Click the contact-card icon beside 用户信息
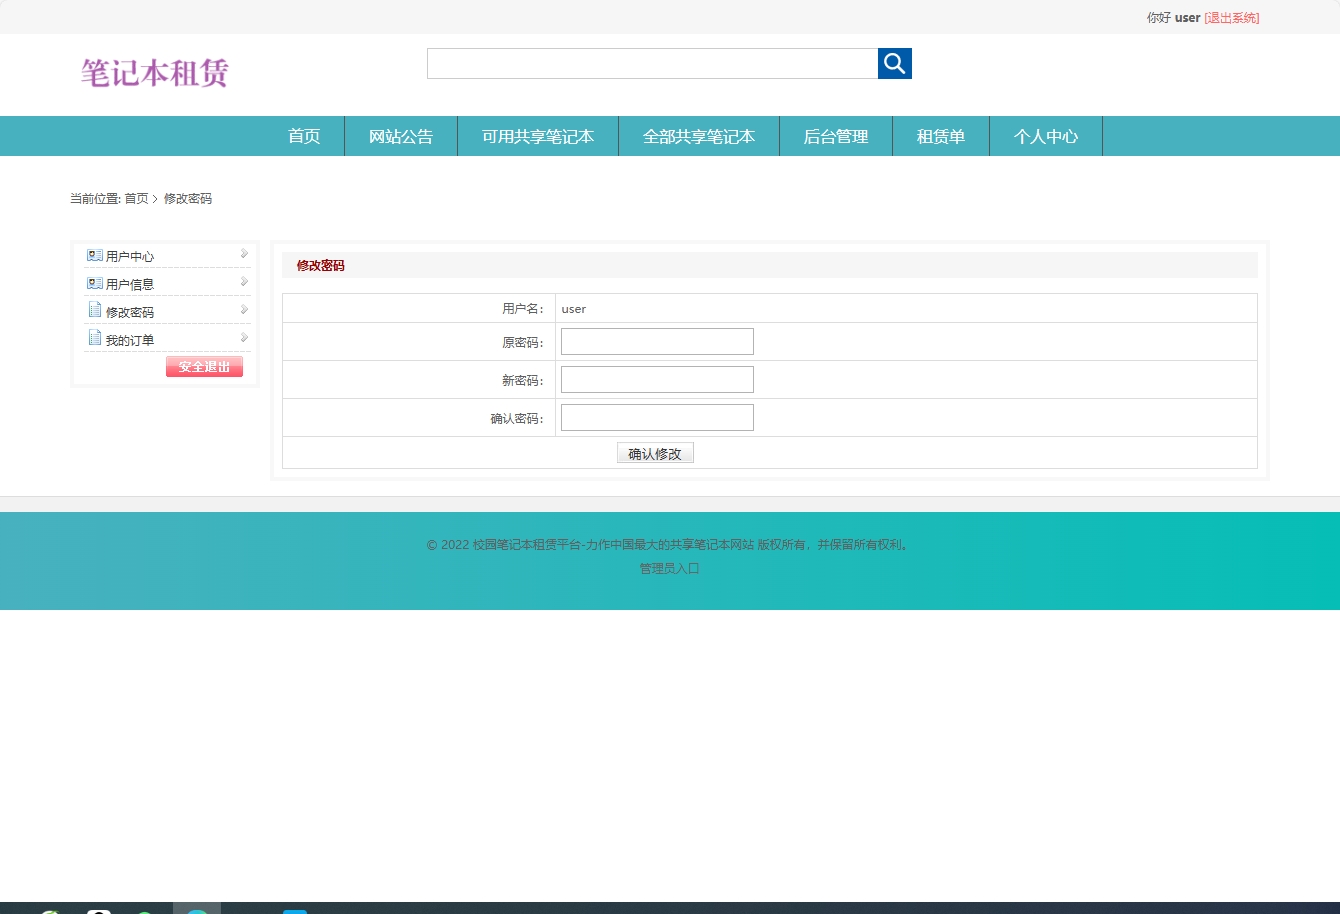 (x=95, y=282)
